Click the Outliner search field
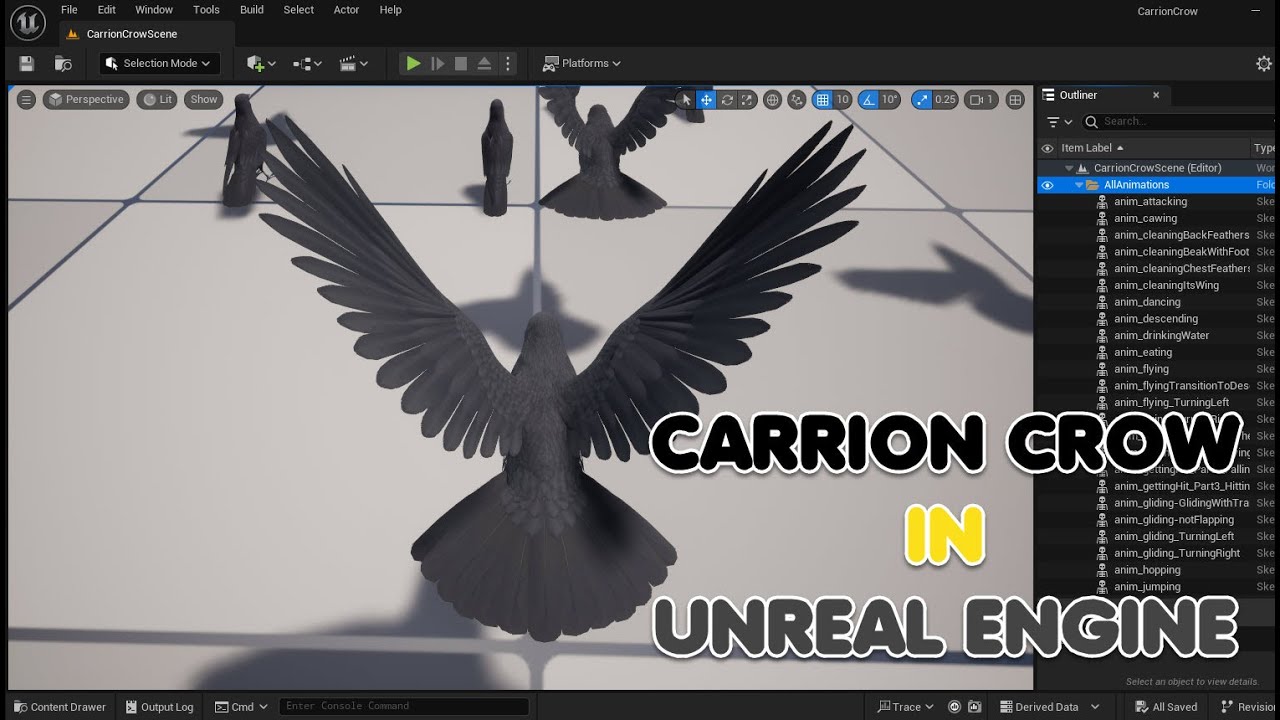The image size is (1280, 720). 1180,122
